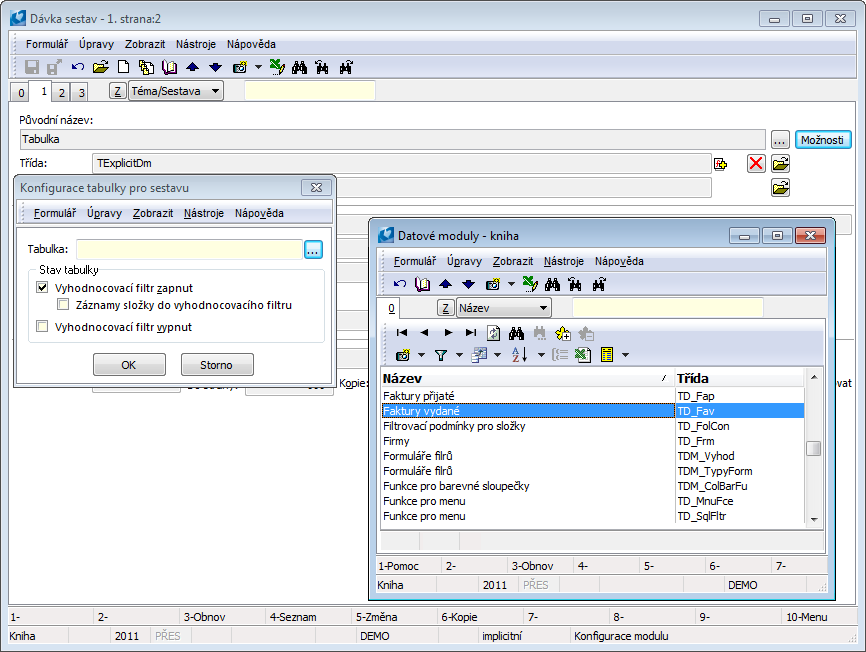
Task: Open the Téma/Sestava dropdown
Action: click(x=216, y=91)
